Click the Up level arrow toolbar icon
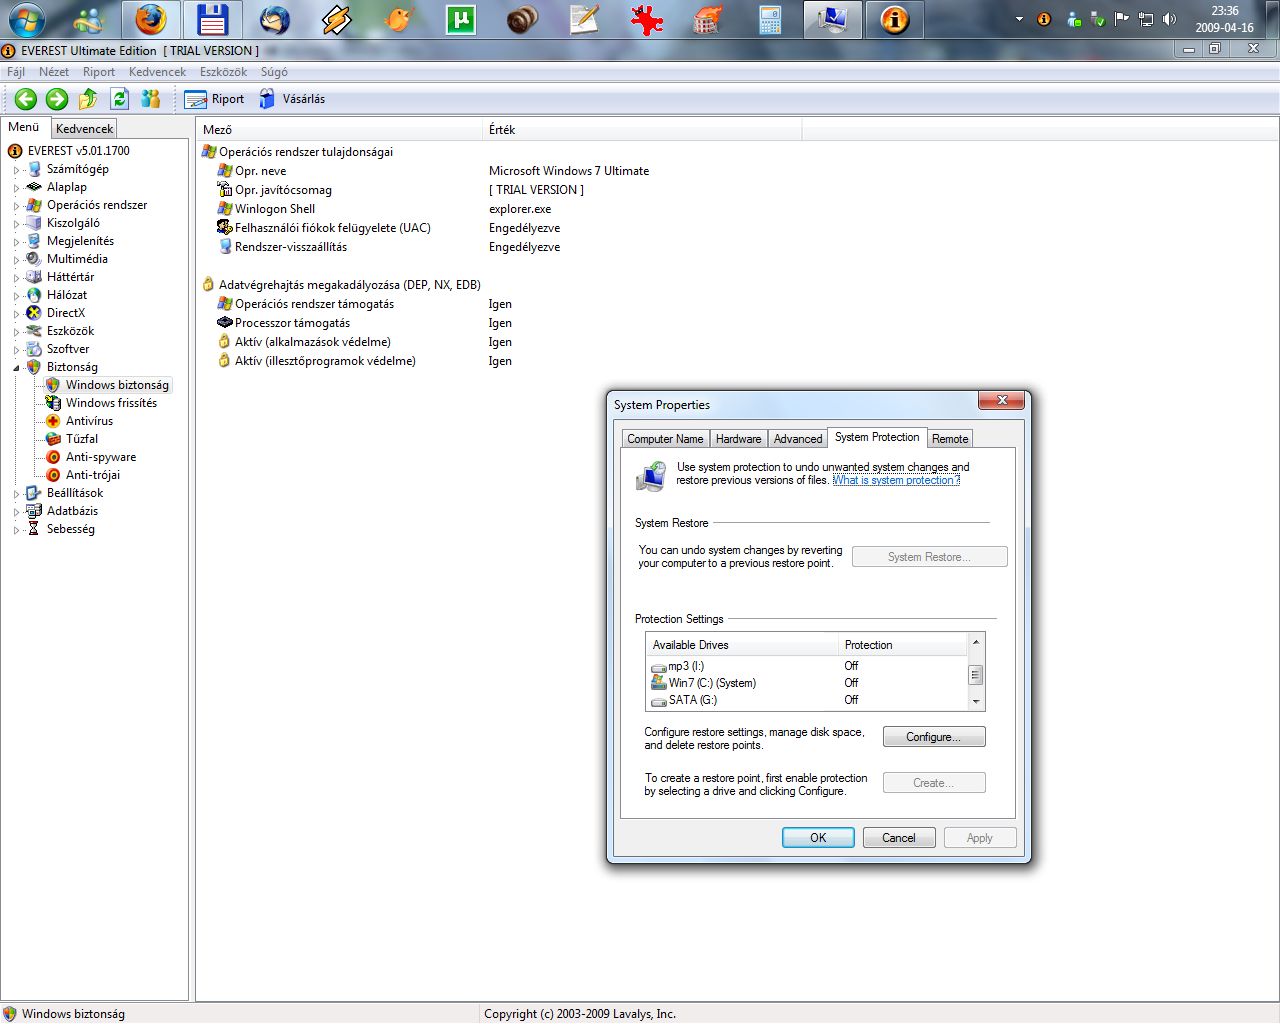The height and width of the screenshot is (1024, 1280). coord(88,98)
